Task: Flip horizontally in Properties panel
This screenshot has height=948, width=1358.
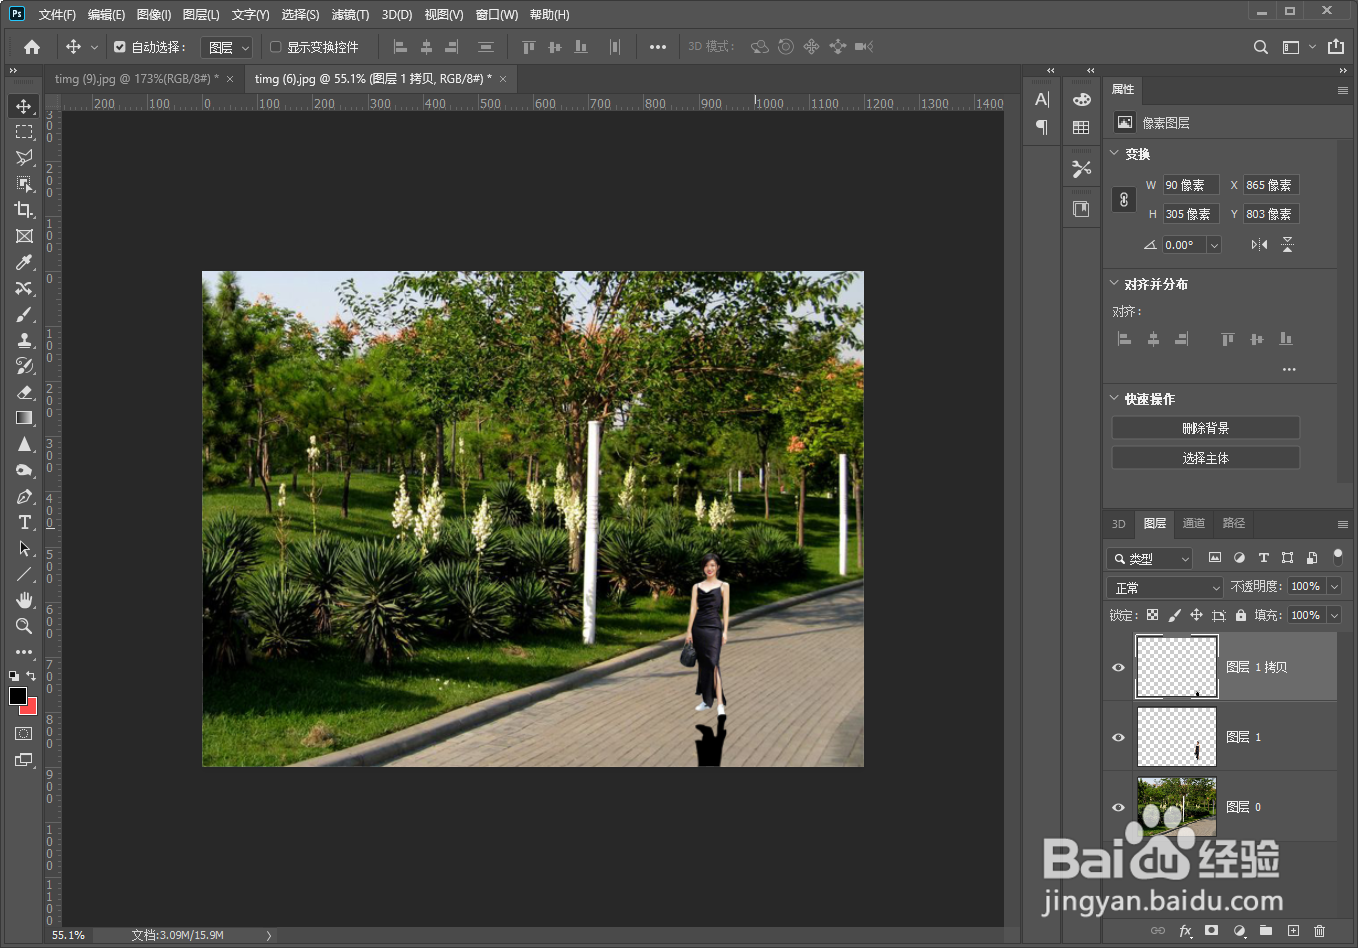Action: 1259,245
